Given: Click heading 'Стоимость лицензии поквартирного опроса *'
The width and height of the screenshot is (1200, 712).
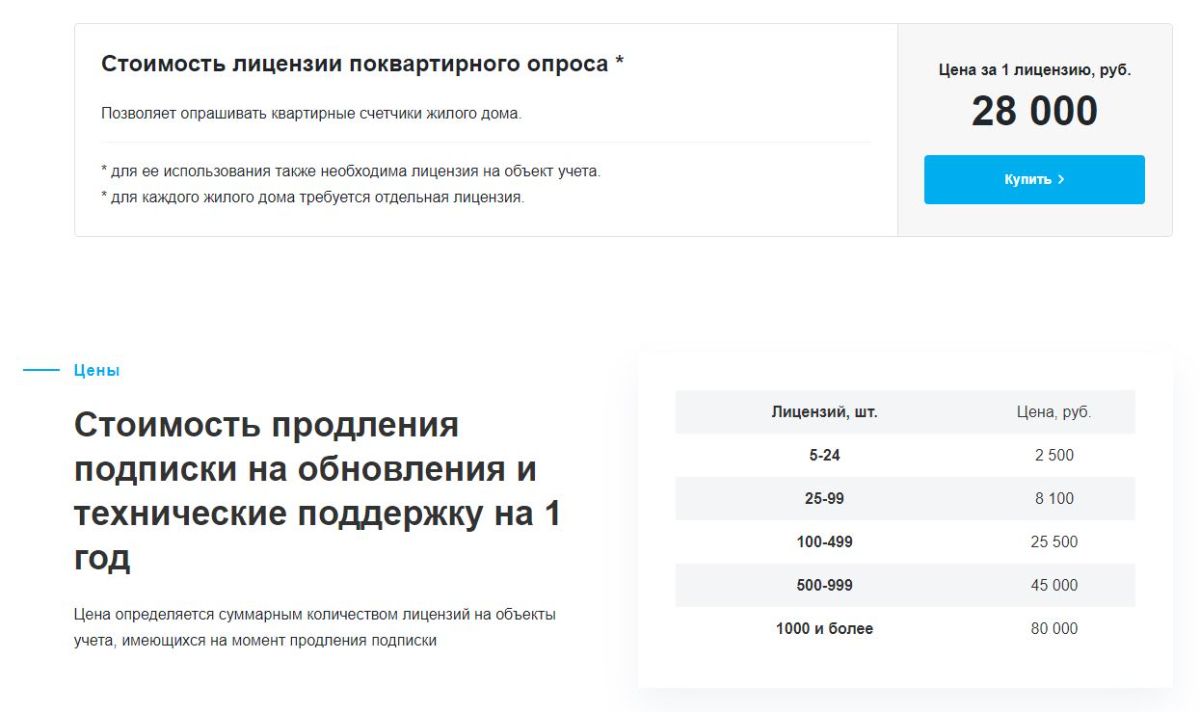Looking at the screenshot, I should pyautogui.click(x=362, y=64).
